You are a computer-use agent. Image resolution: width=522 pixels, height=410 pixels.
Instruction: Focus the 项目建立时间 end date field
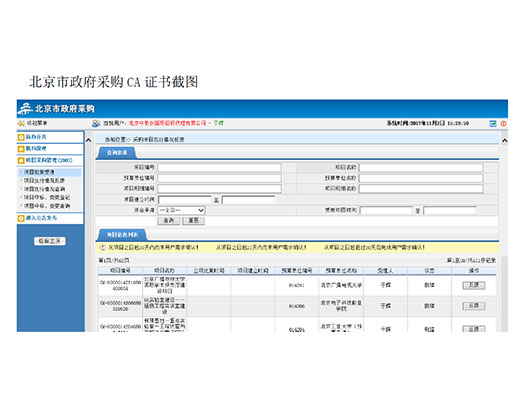[x=248, y=200]
